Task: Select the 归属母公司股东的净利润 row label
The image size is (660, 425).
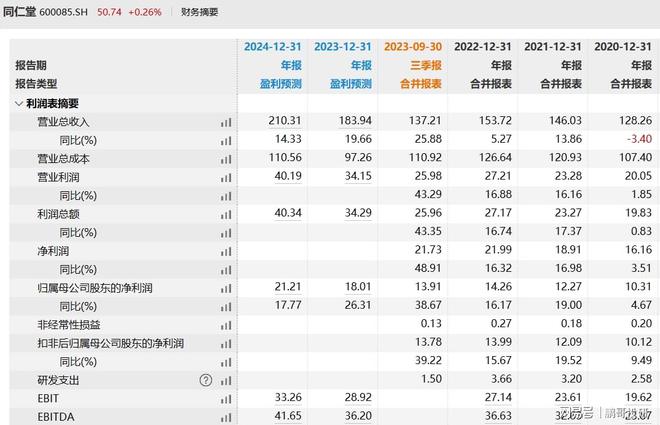Action: (x=95, y=288)
